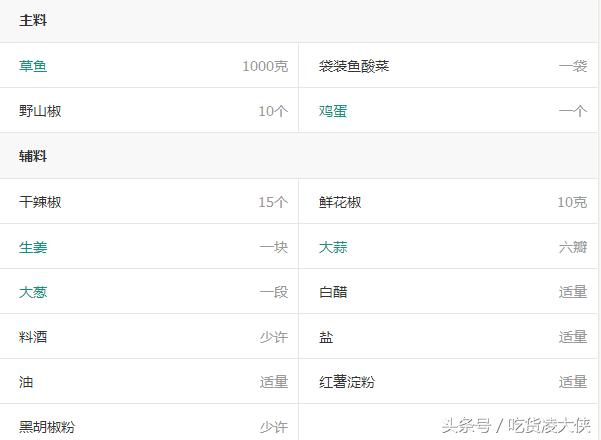Click the 料酒 ingredient name
The height and width of the screenshot is (440, 601).
(33, 337)
